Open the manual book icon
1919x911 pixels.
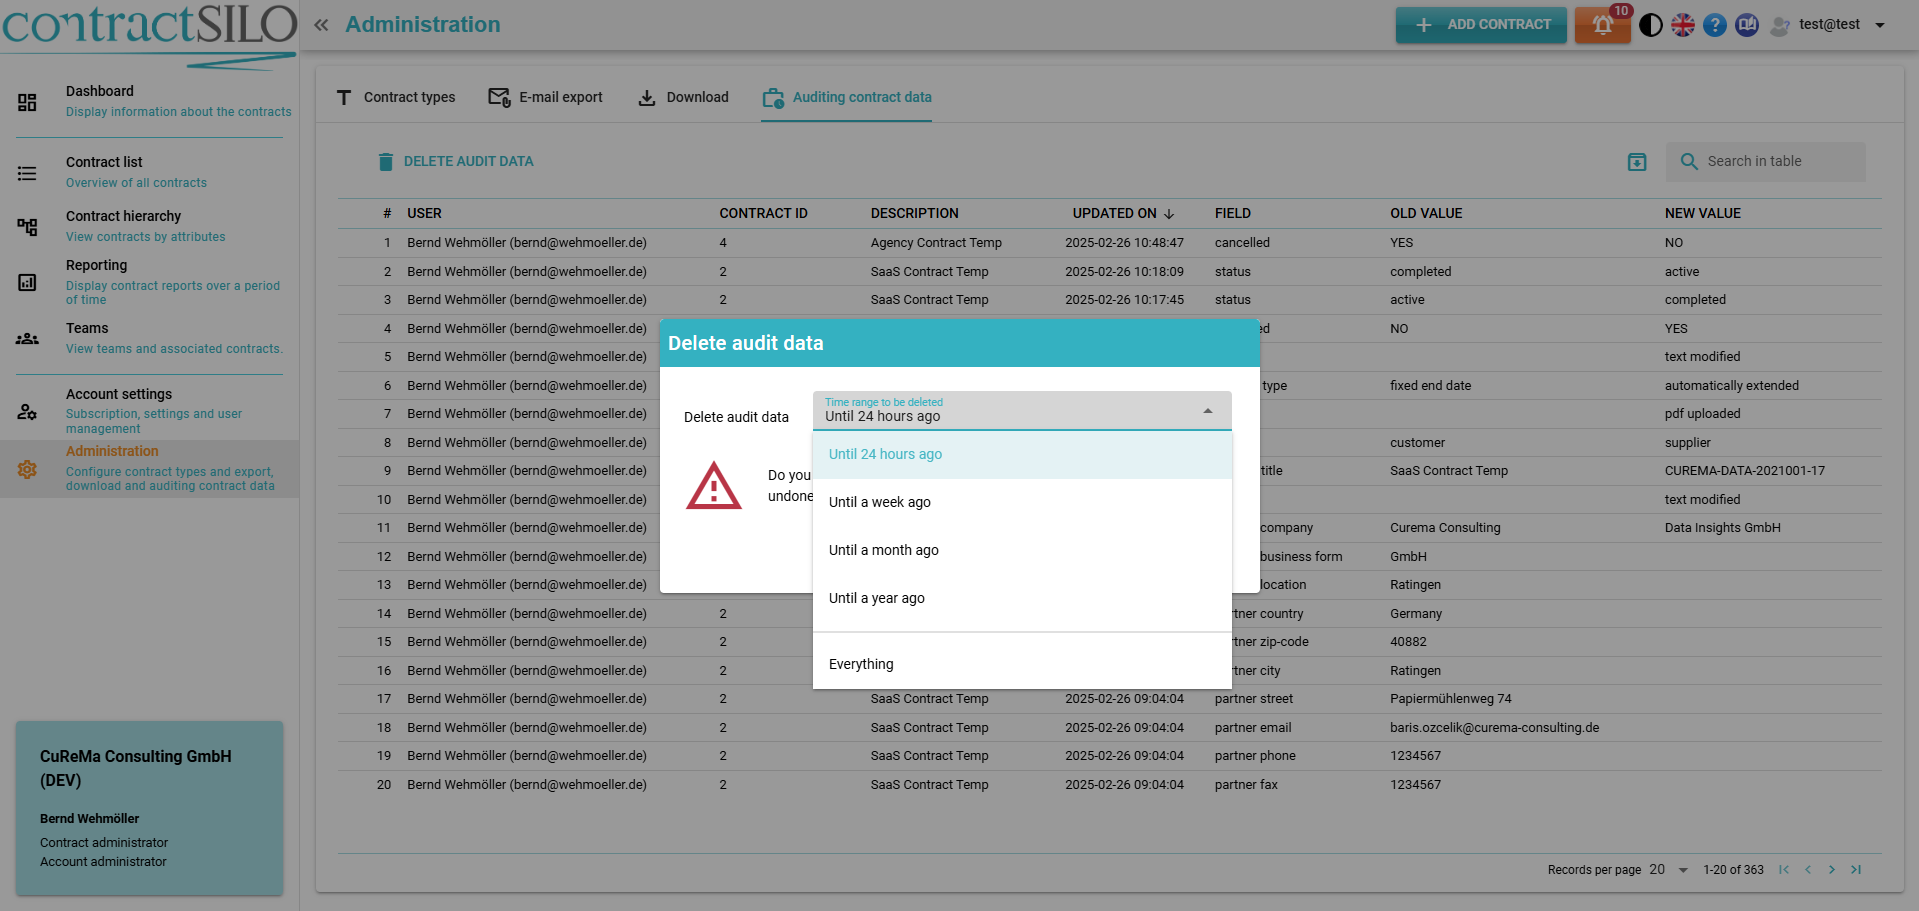click(1747, 25)
